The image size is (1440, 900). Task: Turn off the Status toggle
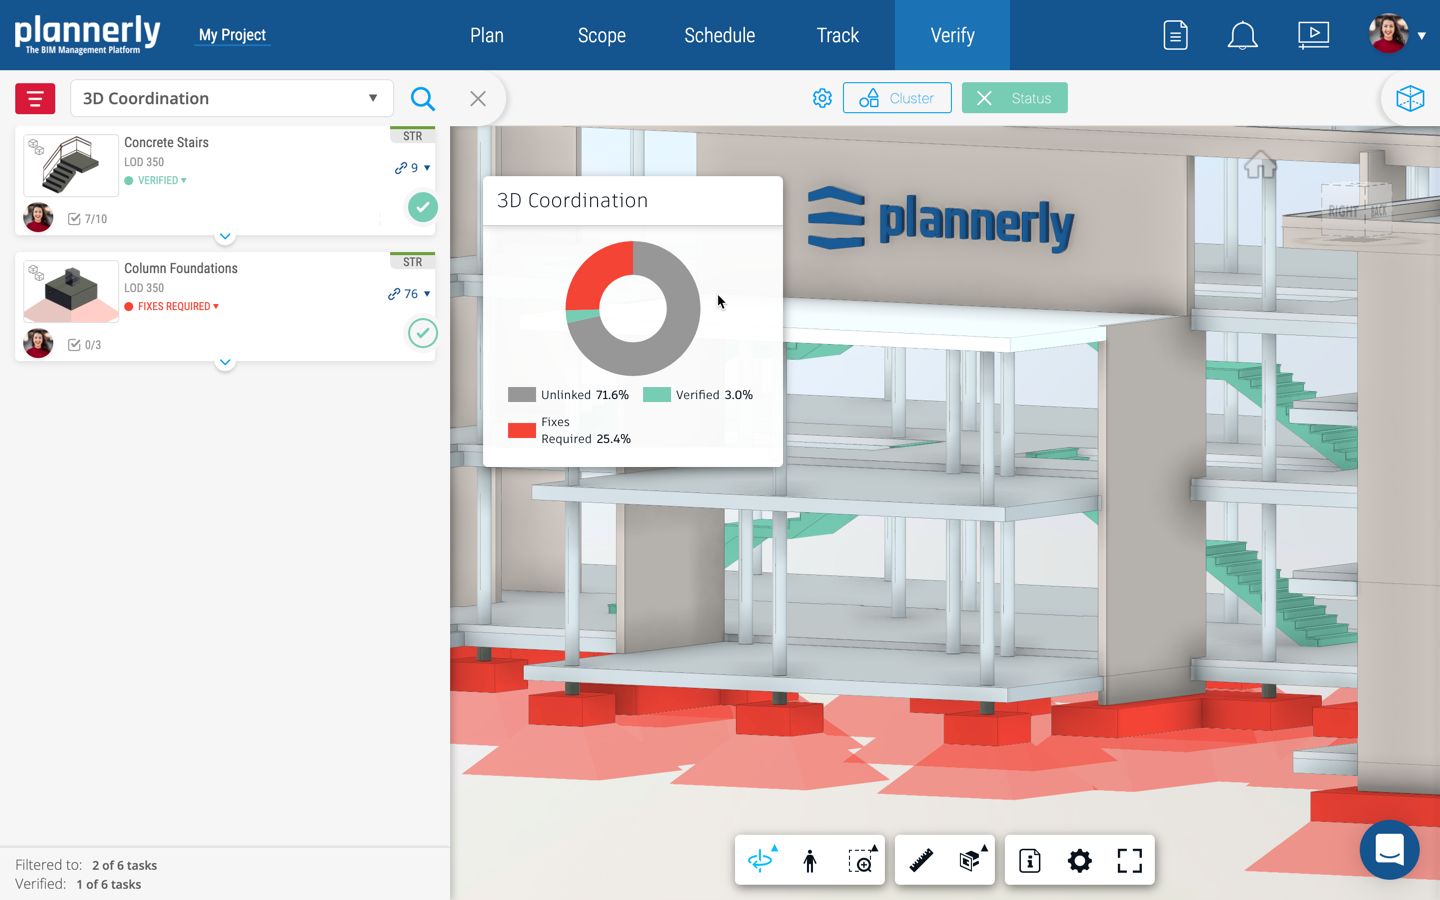point(1014,98)
